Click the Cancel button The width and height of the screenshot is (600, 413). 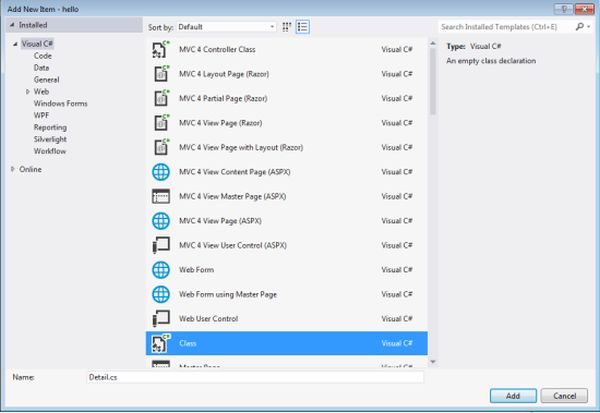click(x=564, y=396)
